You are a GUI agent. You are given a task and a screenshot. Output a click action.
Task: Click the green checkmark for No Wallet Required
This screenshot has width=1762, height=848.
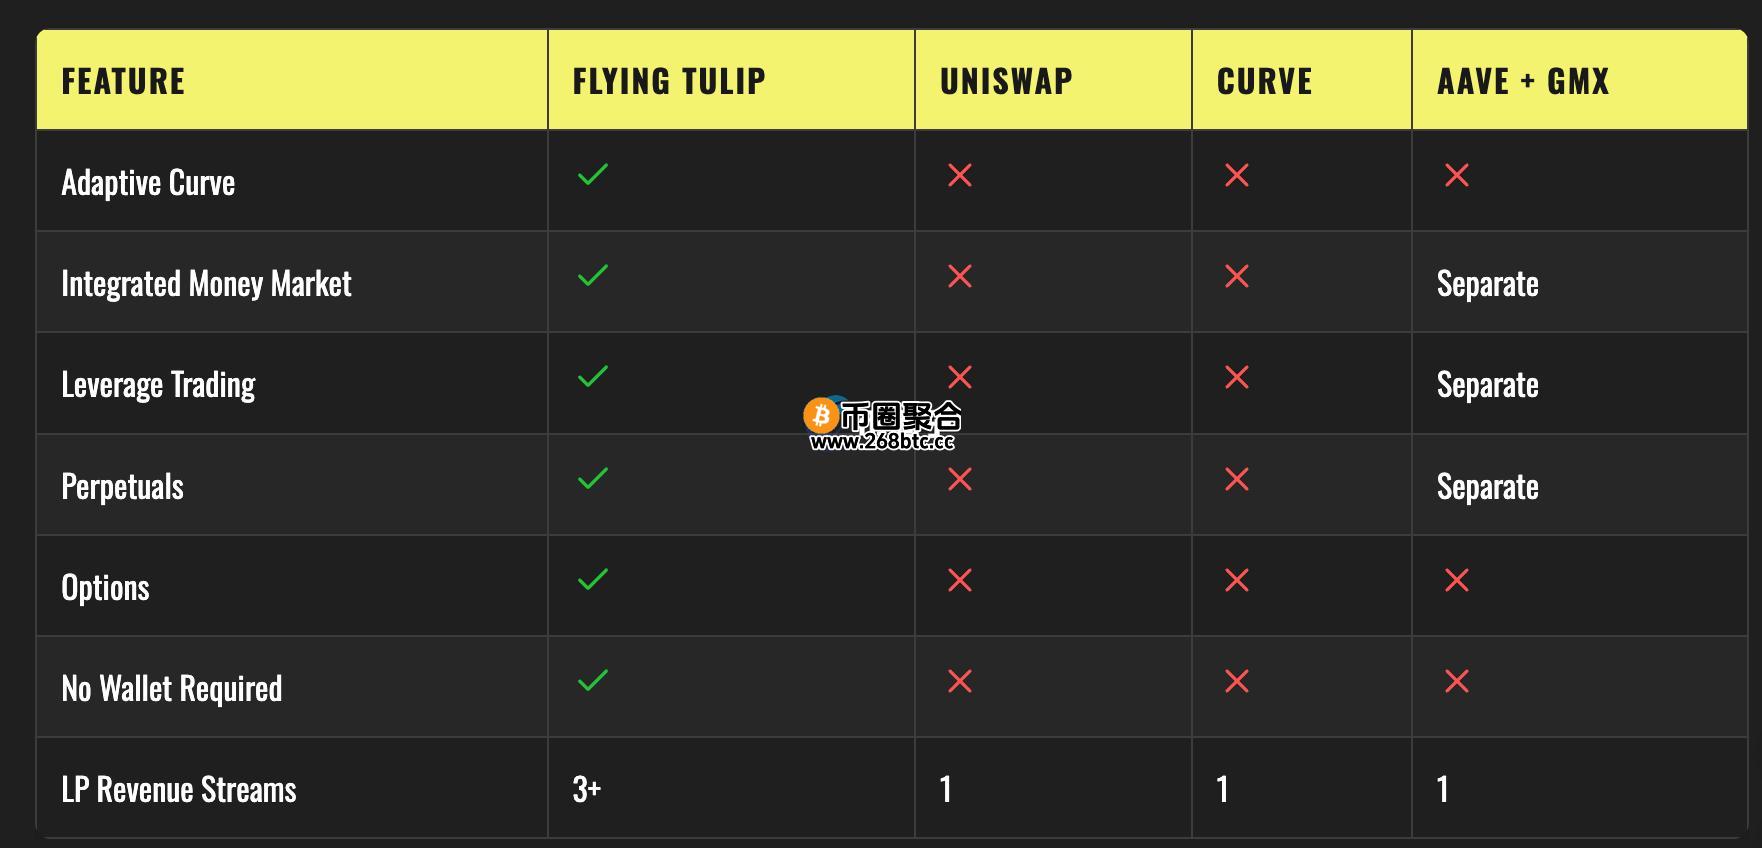tap(593, 681)
